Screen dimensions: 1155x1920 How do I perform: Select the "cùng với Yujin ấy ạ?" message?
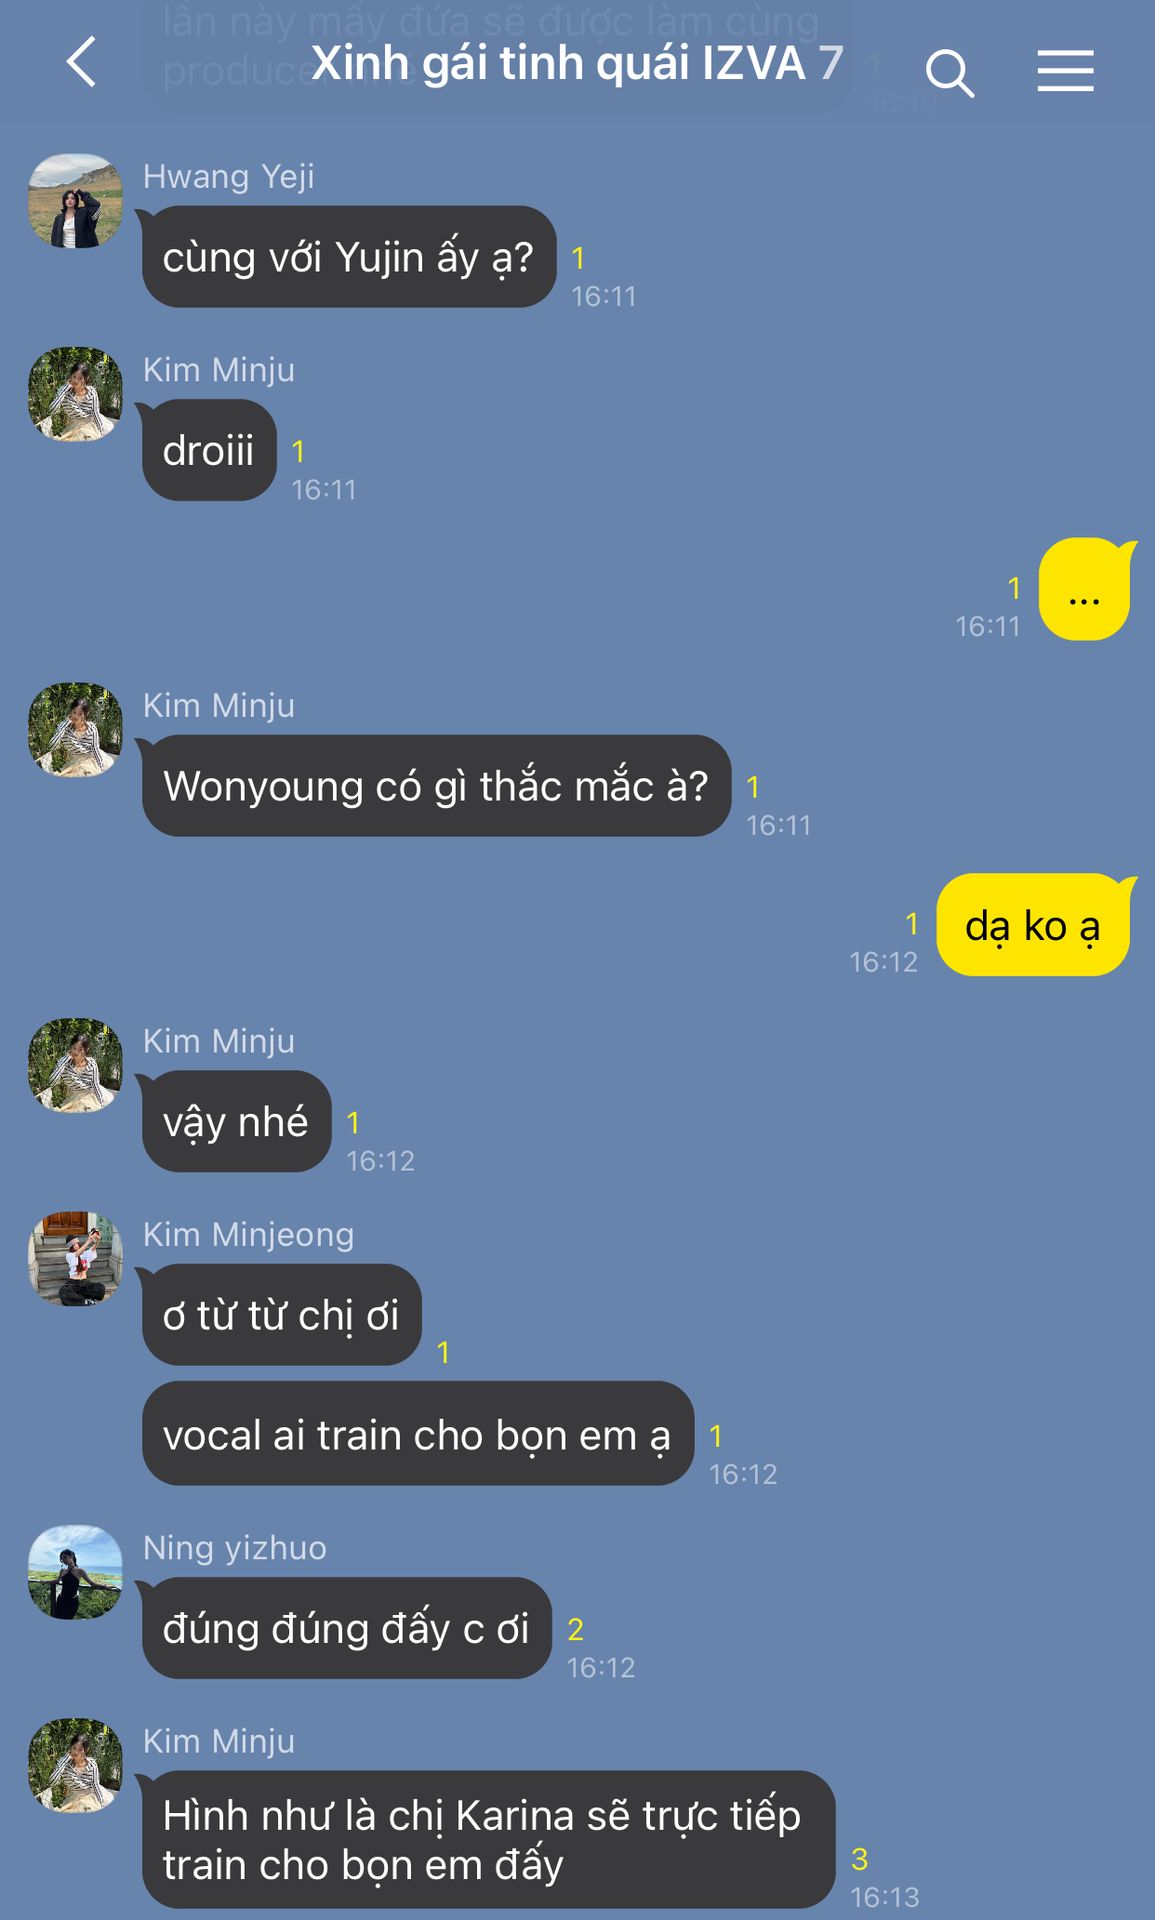tap(348, 257)
